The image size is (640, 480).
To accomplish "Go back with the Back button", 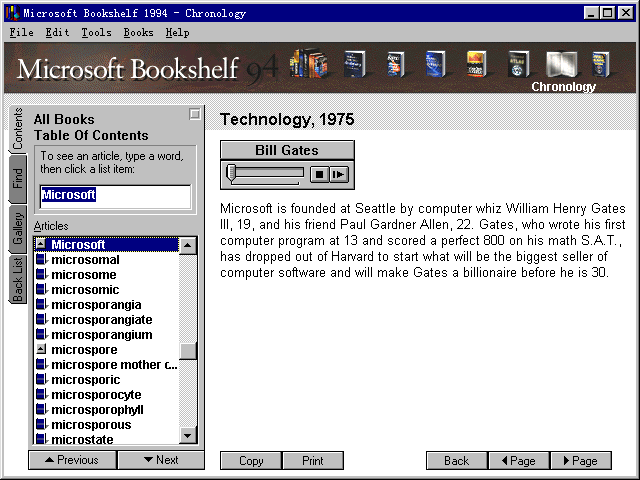I will coord(456,460).
